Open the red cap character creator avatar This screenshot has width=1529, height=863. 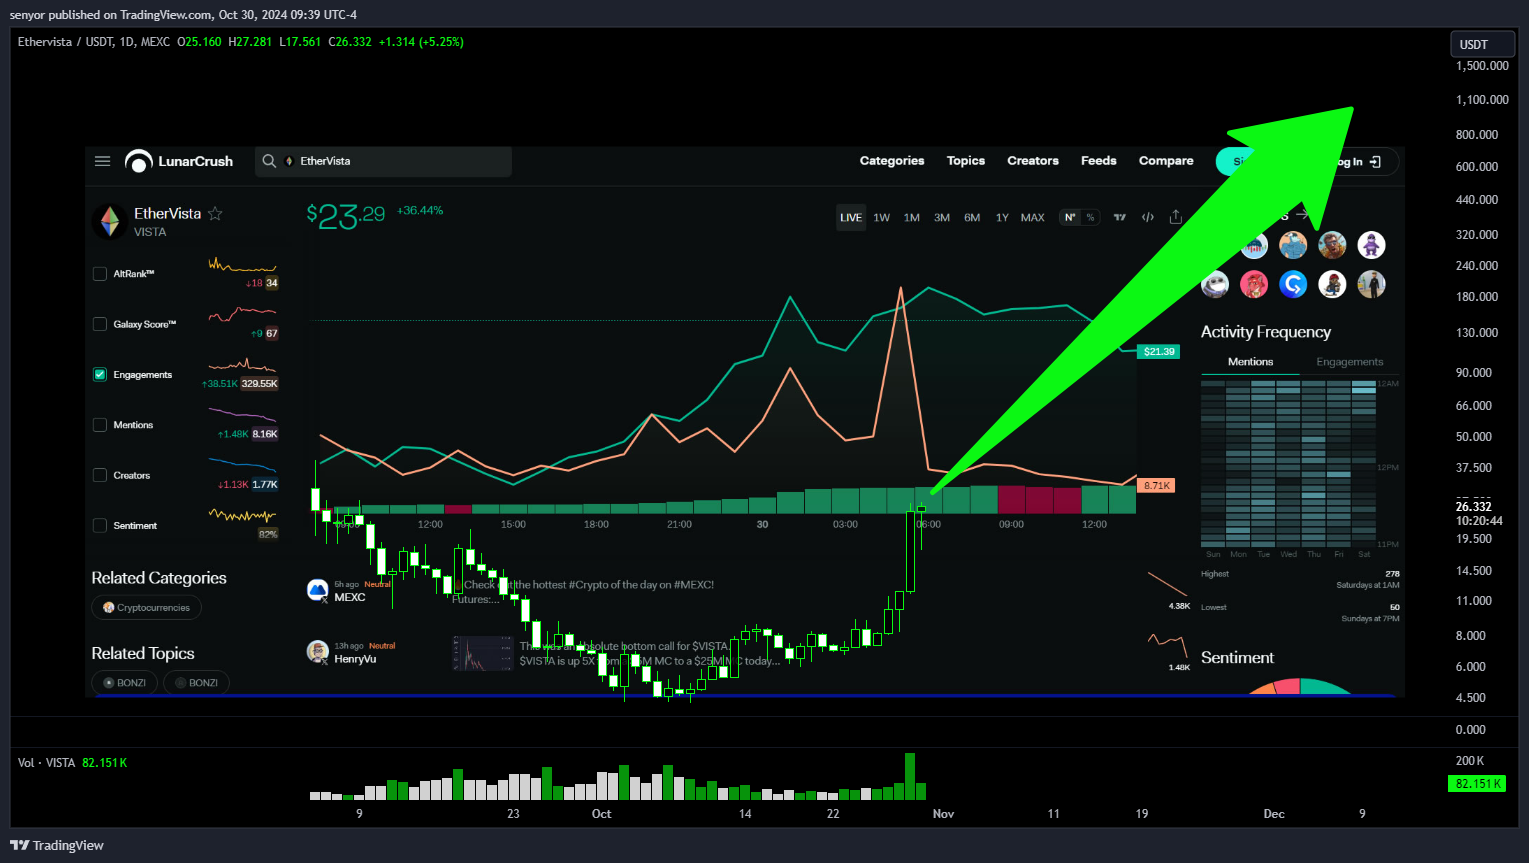pos(1332,285)
